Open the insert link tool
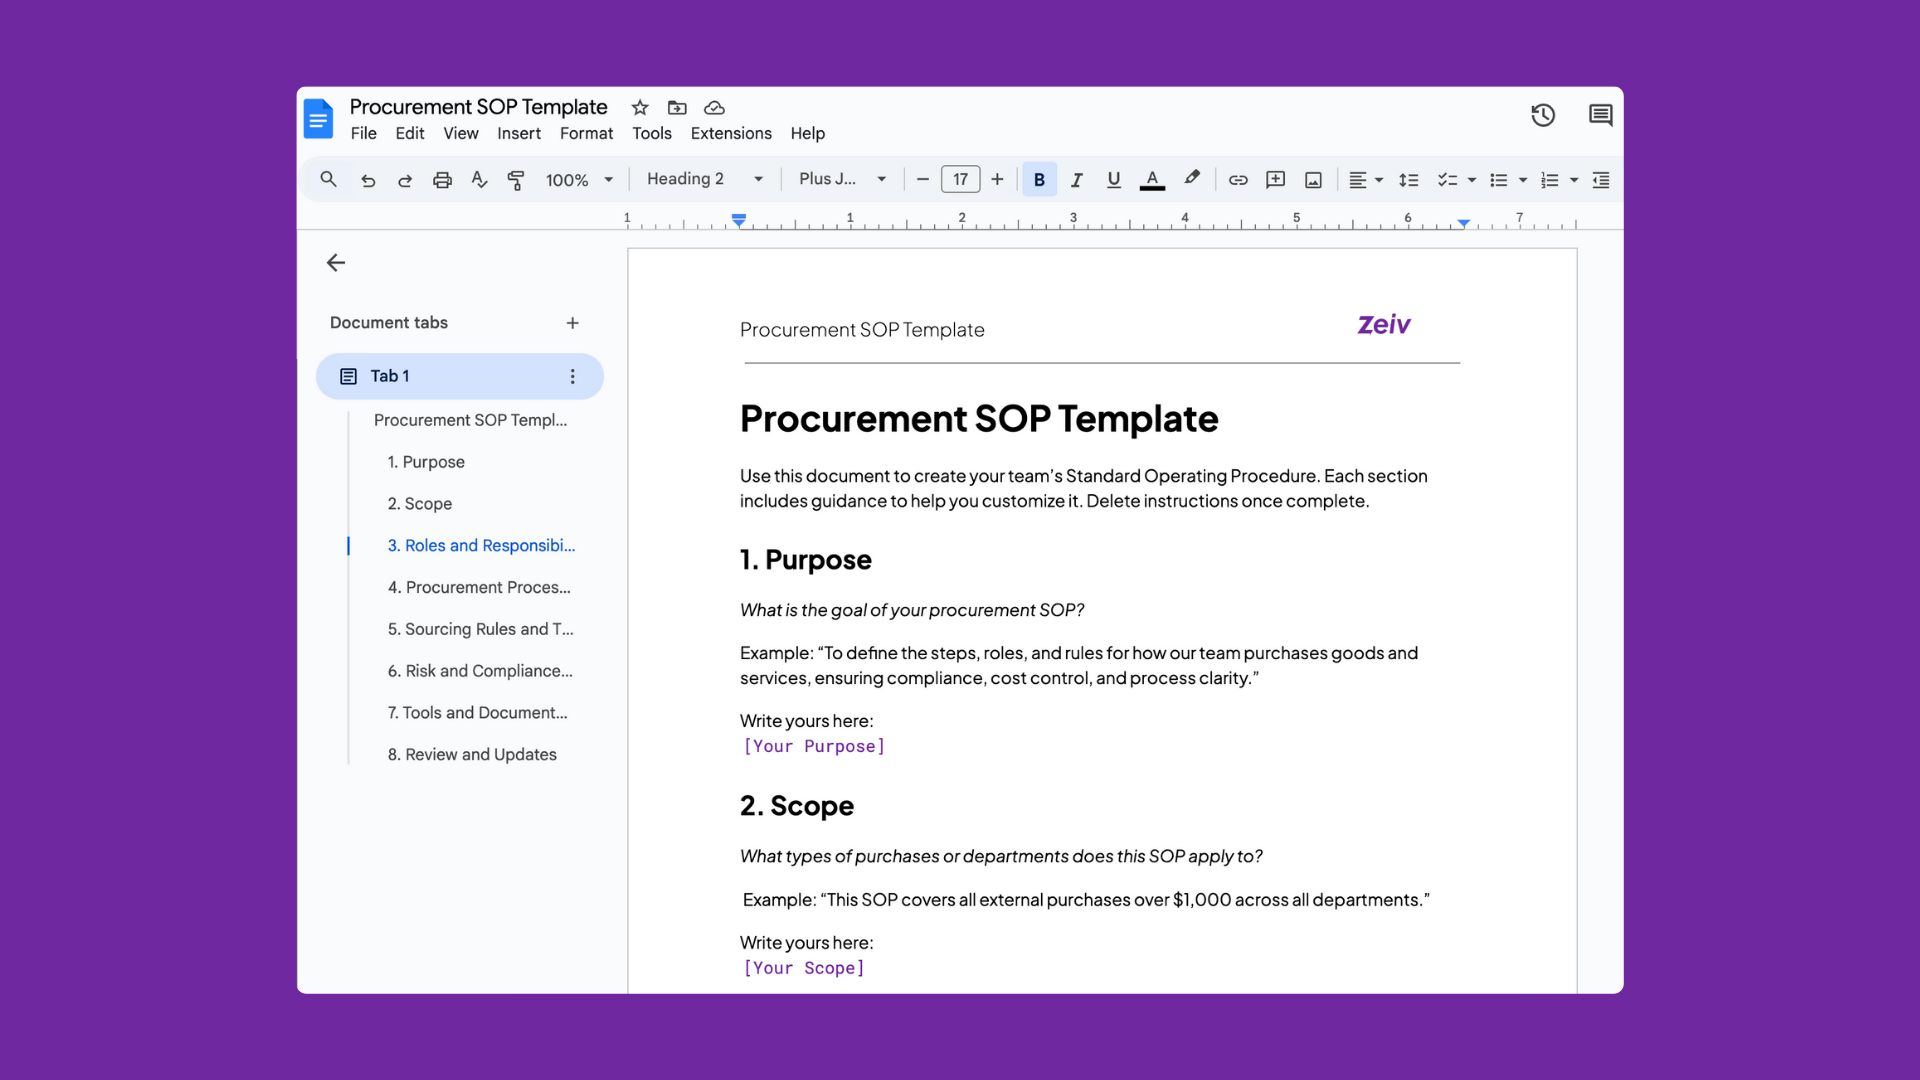1920x1080 pixels. [x=1238, y=179]
